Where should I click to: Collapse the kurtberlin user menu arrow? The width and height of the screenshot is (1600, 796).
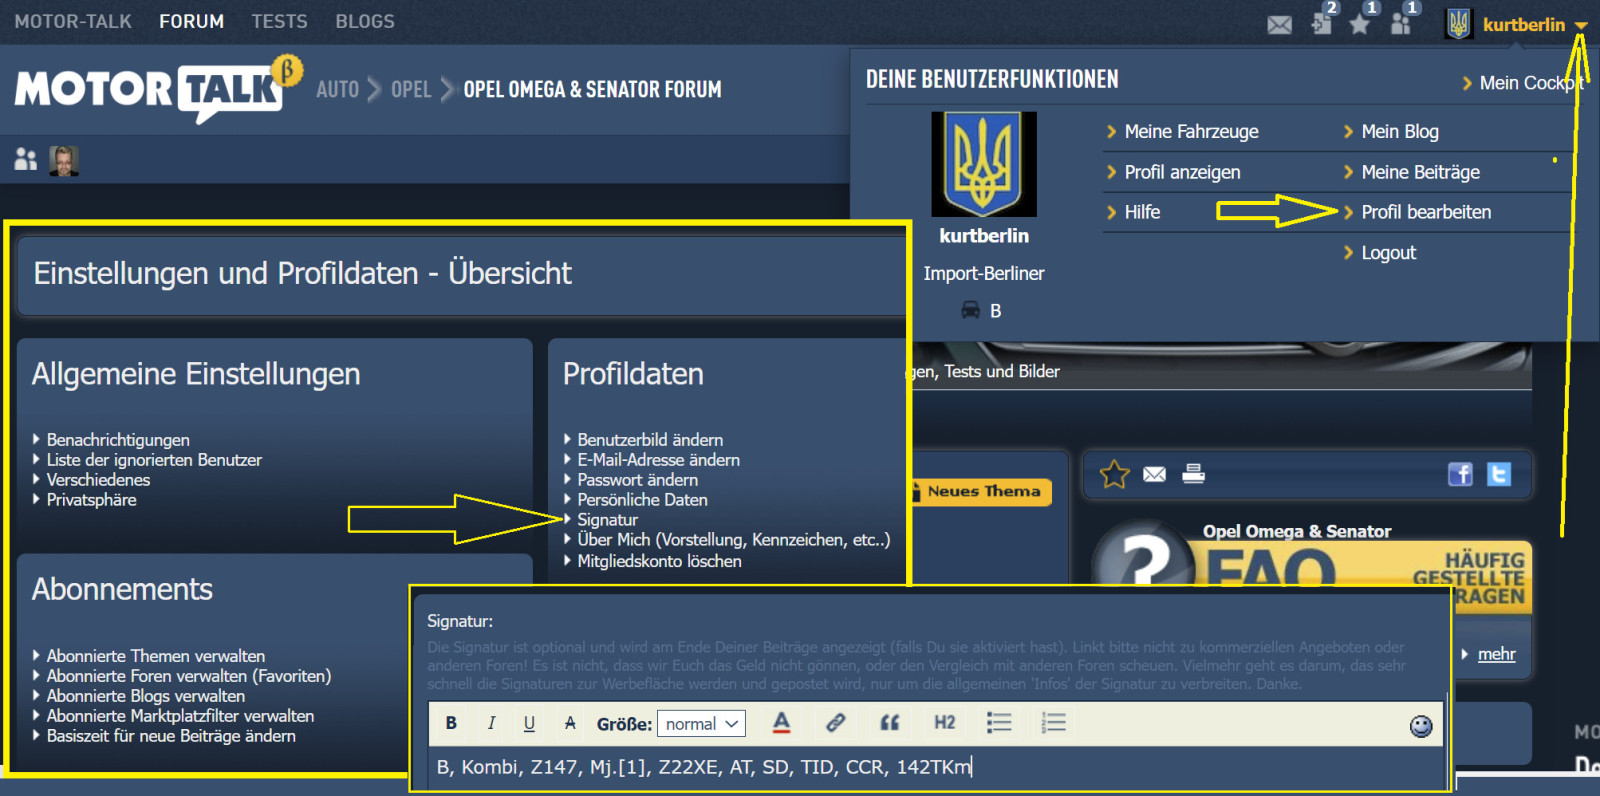point(1580,25)
